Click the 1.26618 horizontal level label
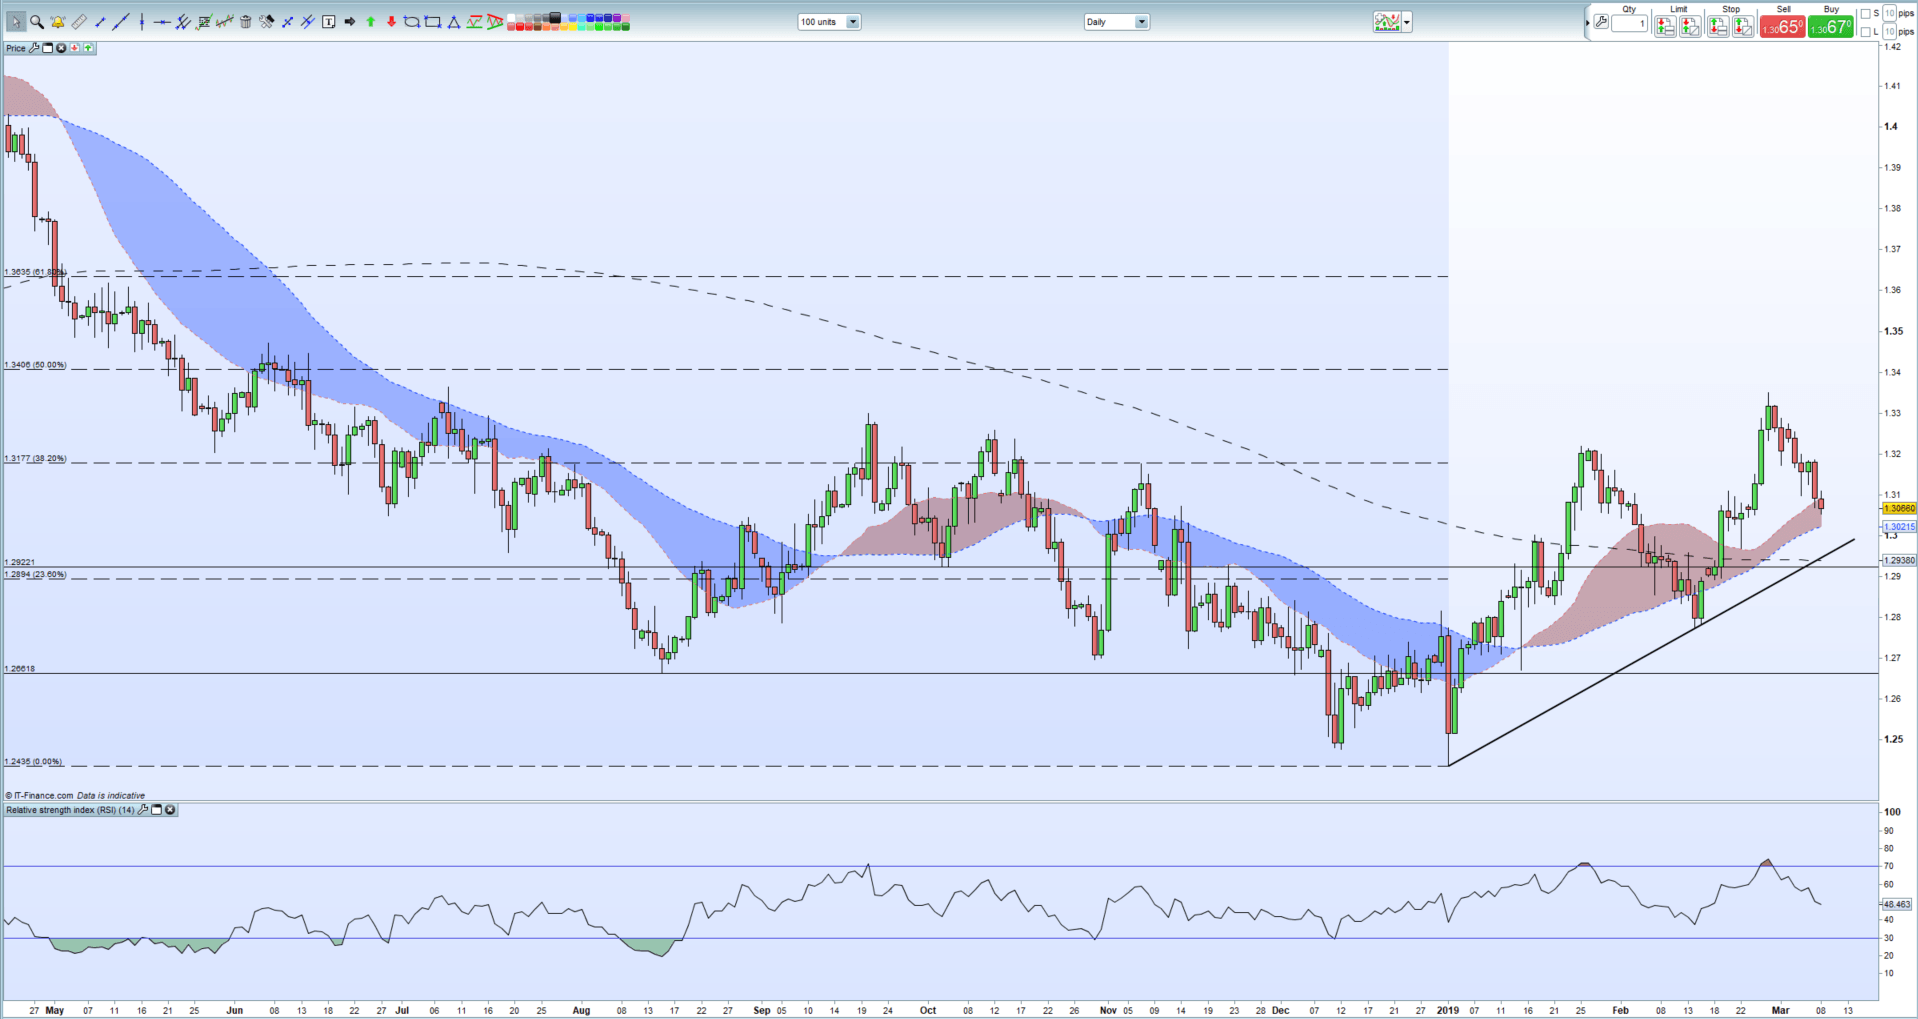Screen dimensions: 1918x1019 (20, 668)
